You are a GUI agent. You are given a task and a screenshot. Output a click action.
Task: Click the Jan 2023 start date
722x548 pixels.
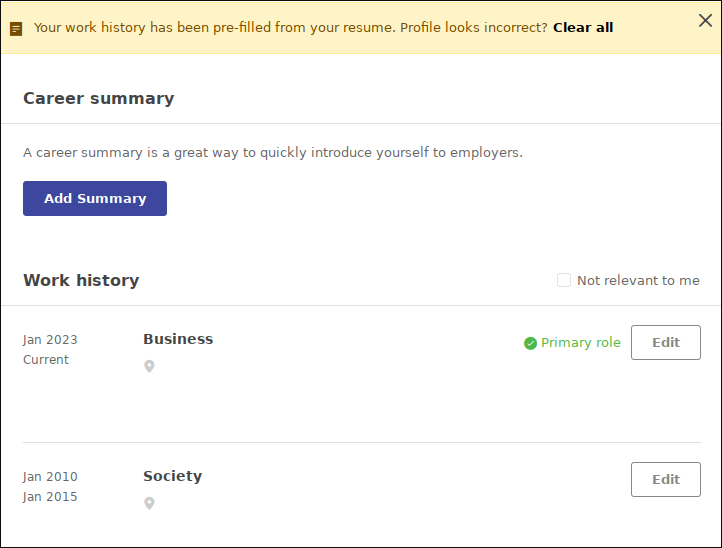pyautogui.click(x=50, y=340)
